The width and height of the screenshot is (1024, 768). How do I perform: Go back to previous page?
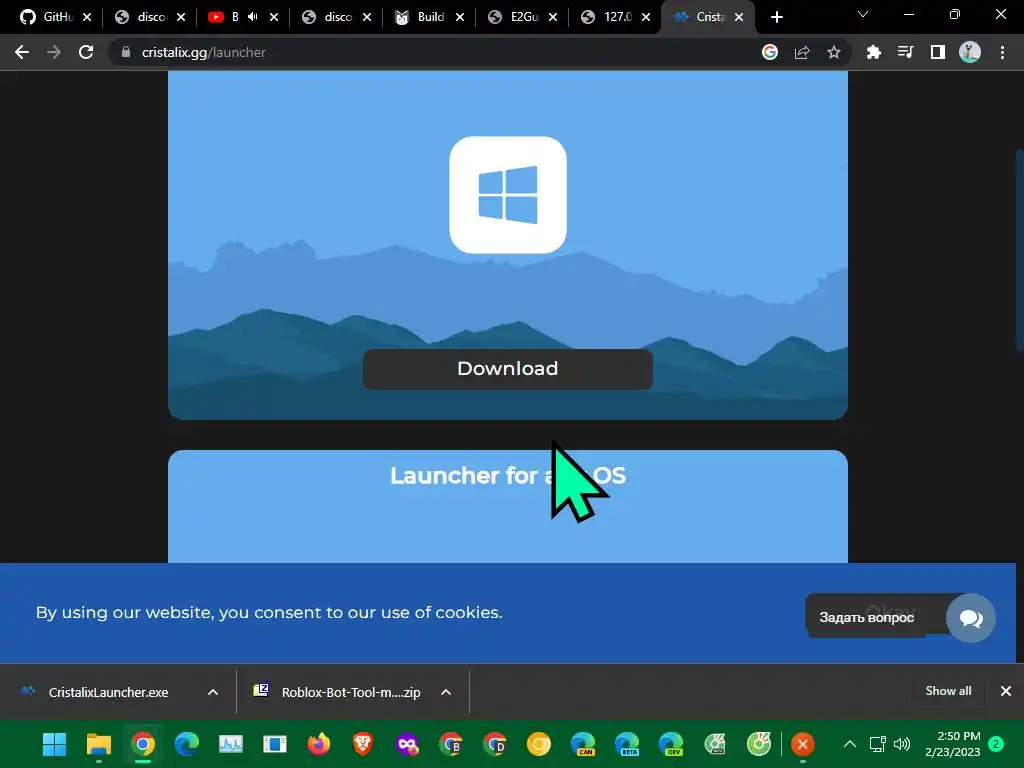pos(22,52)
